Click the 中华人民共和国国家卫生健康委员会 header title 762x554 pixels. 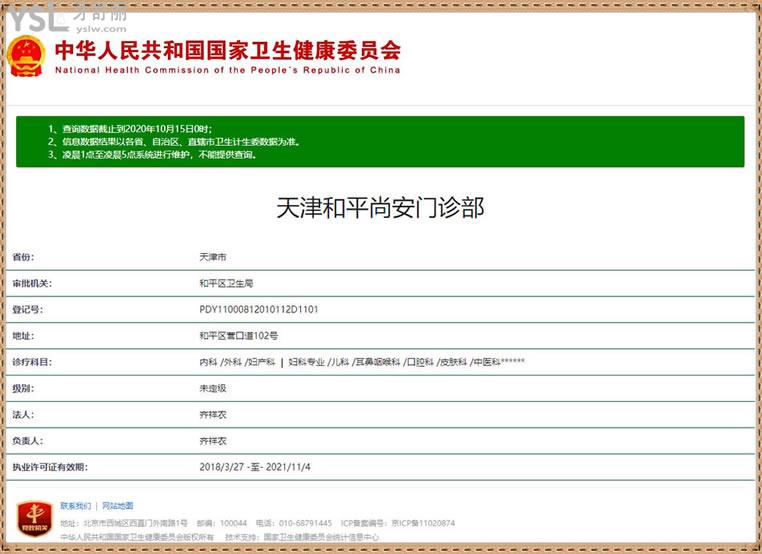(x=228, y=51)
